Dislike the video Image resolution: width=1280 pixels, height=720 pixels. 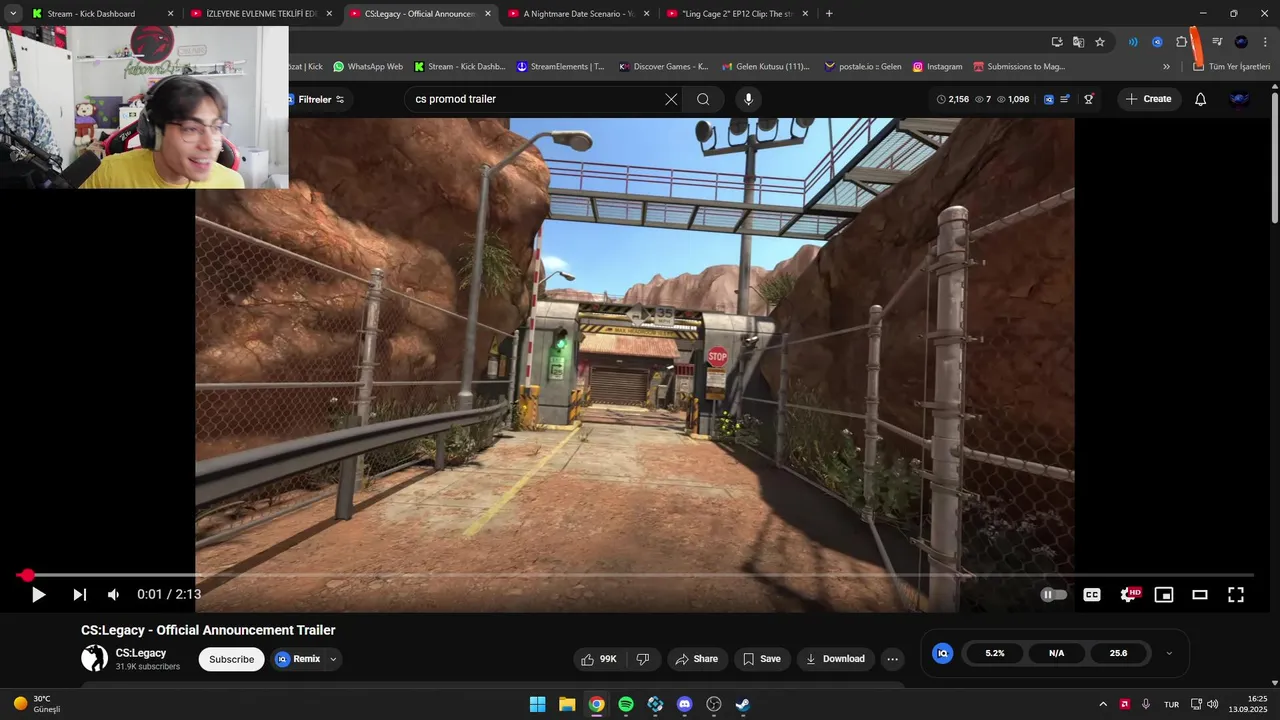643,659
